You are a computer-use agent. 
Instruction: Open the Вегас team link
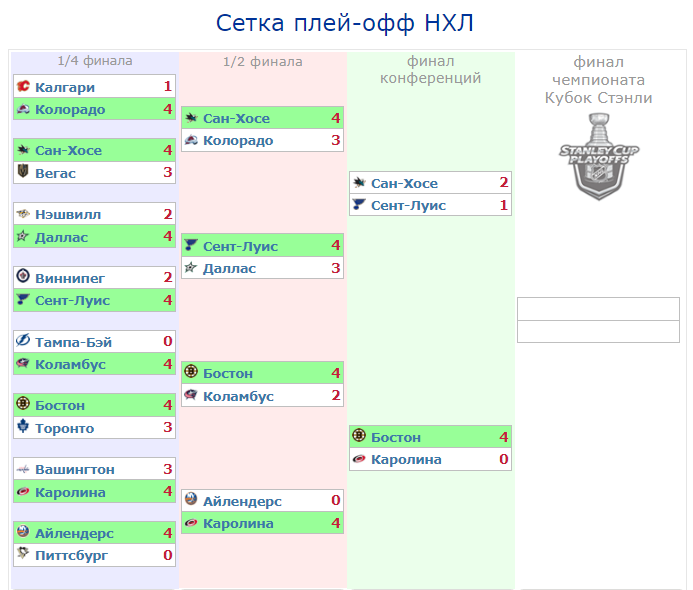55,173
